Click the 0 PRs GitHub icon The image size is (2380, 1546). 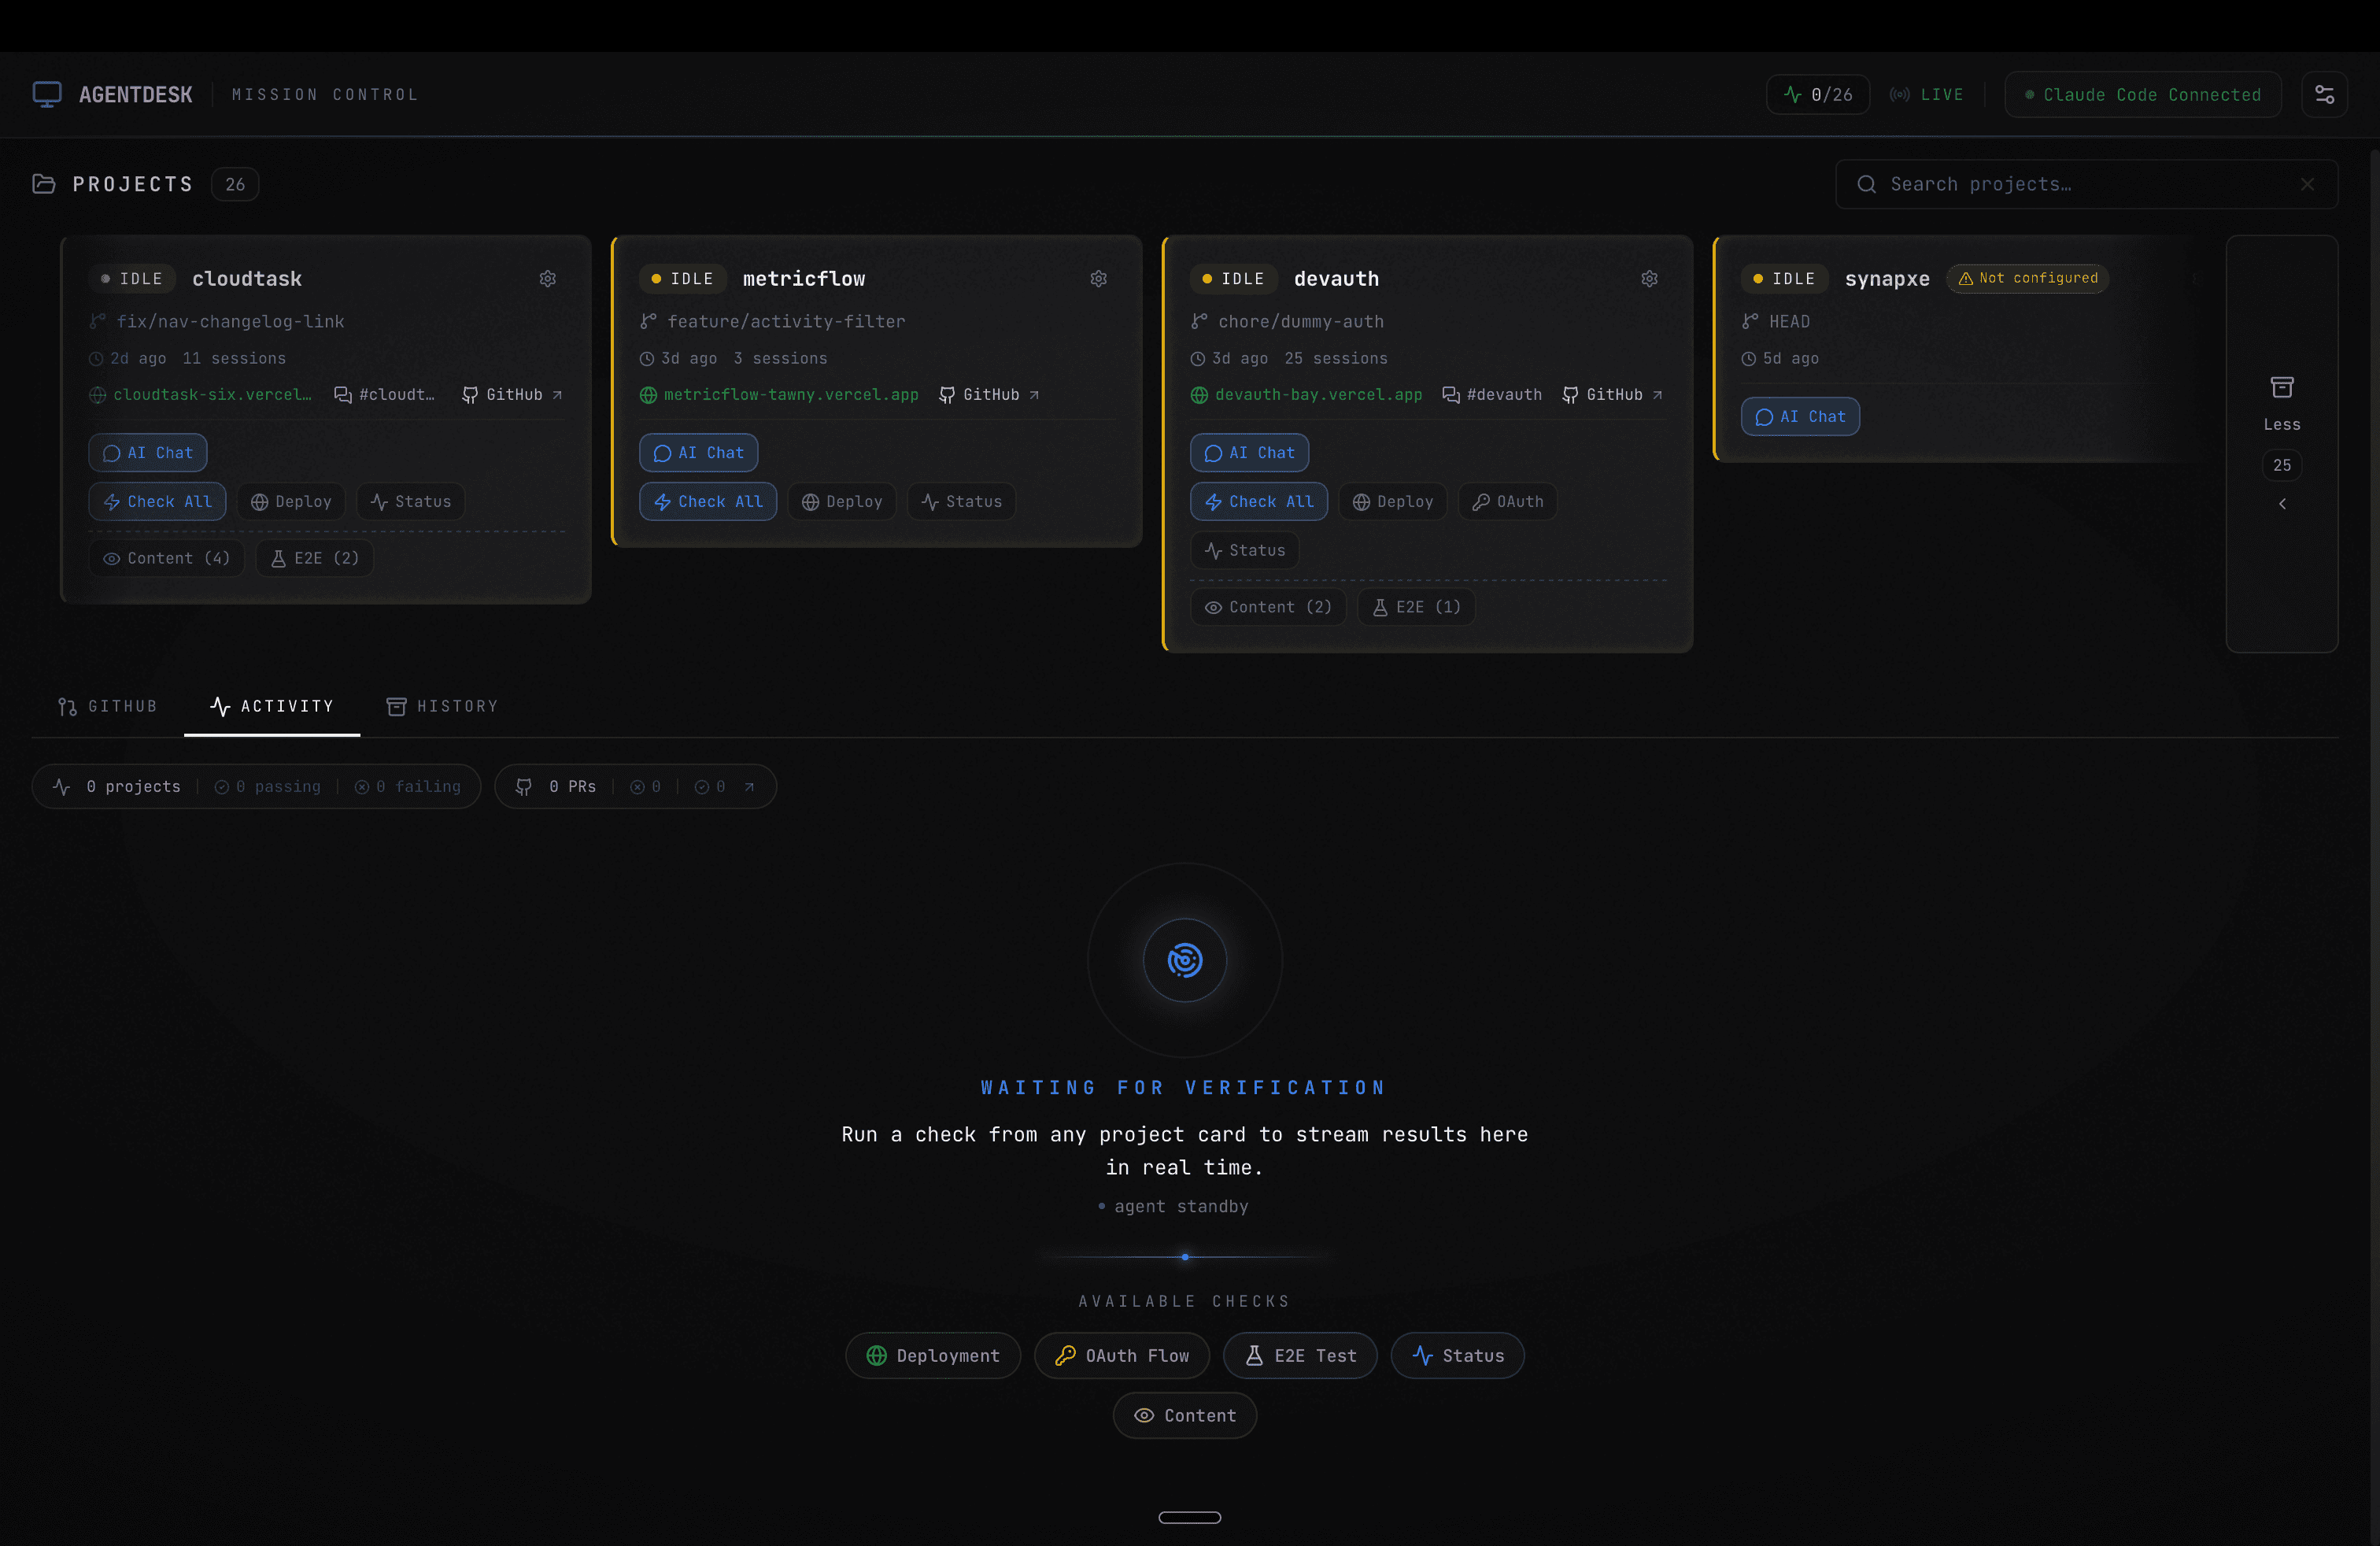[523, 787]
